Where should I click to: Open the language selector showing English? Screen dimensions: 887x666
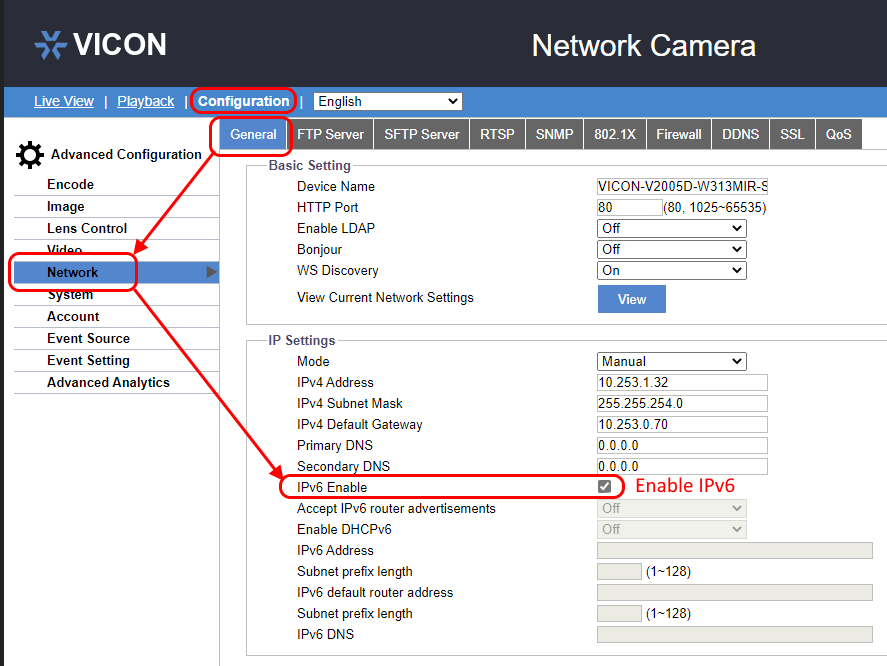[387, 101]
